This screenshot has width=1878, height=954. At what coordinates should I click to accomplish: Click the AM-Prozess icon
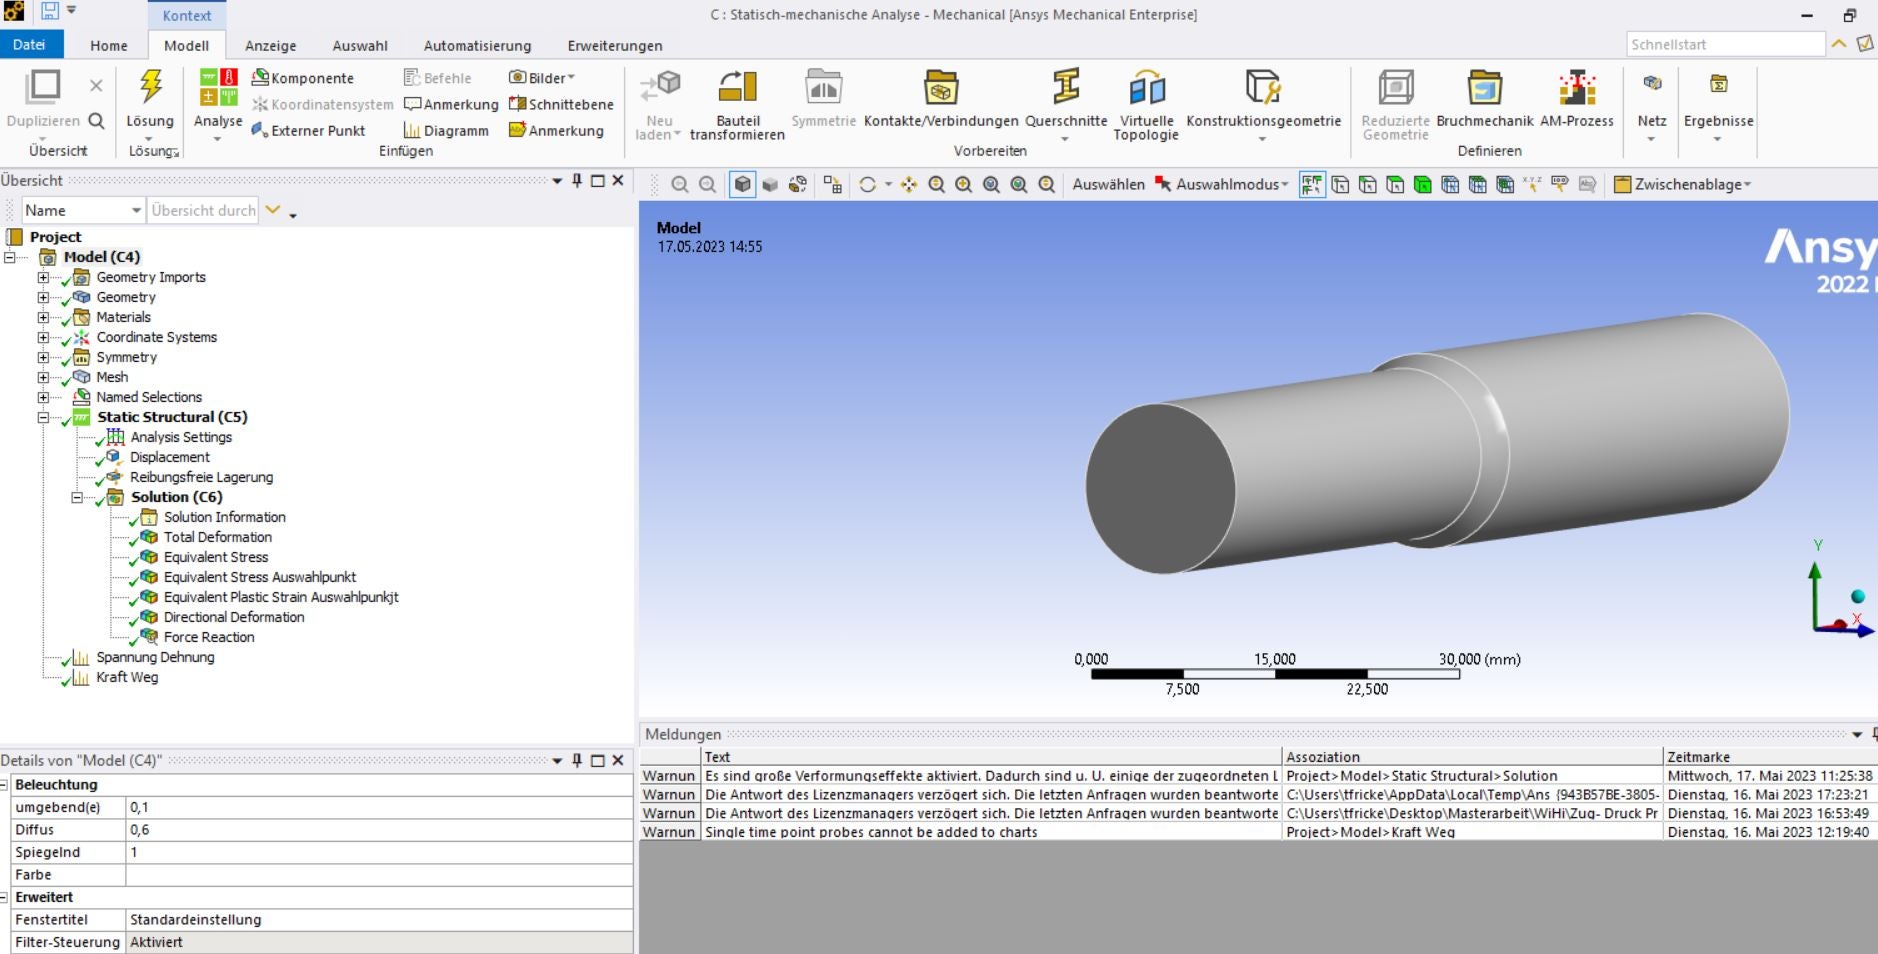[x=1577, y=87]
